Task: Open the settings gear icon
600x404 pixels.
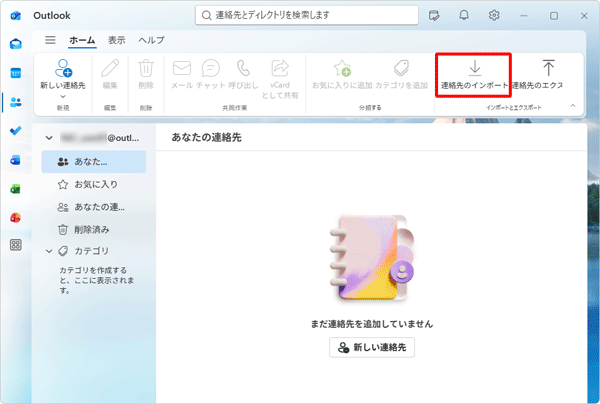Action: (494, 15)
